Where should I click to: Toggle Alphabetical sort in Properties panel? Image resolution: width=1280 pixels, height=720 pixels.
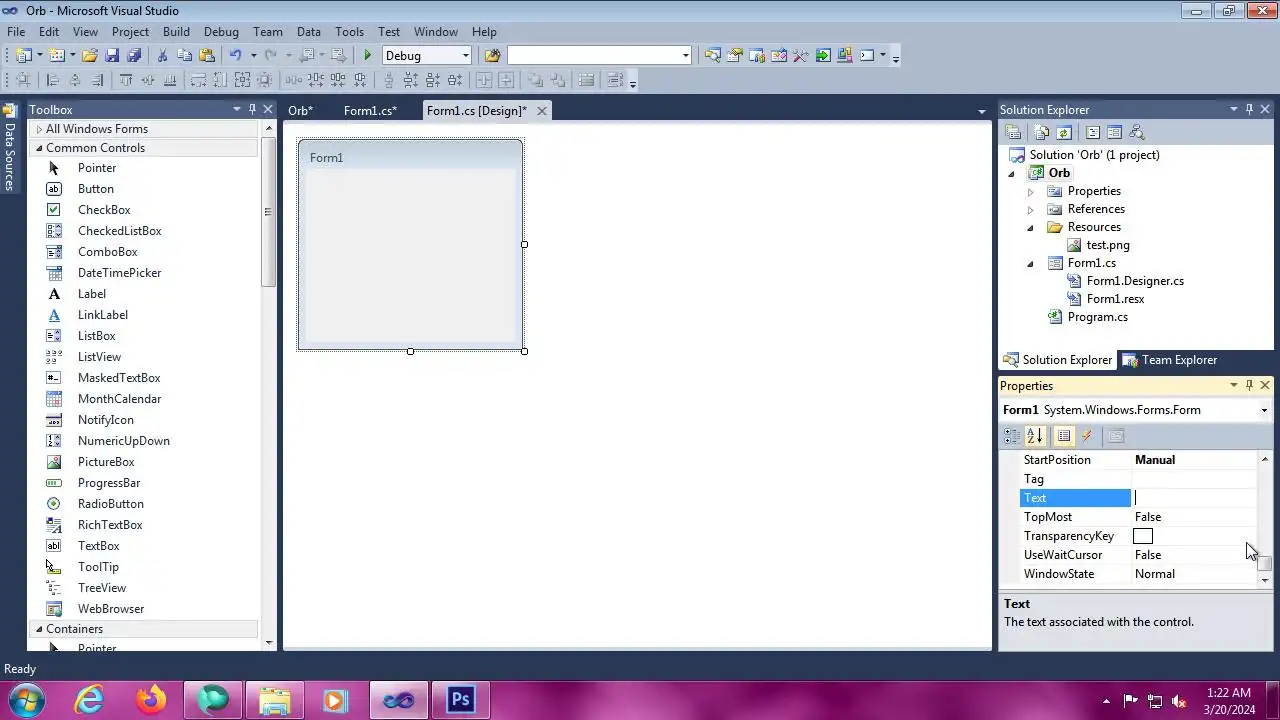click(1035, 436)
